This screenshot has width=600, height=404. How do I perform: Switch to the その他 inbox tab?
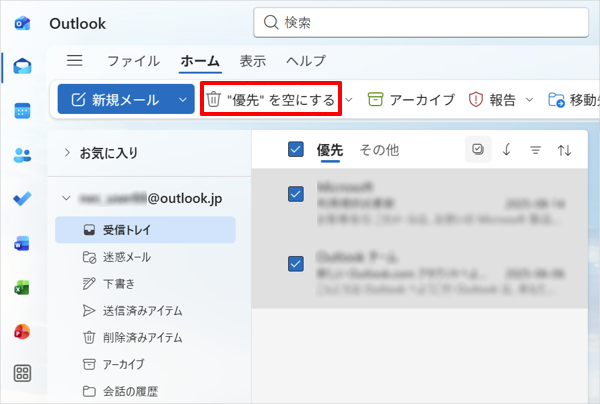(379, 150)
